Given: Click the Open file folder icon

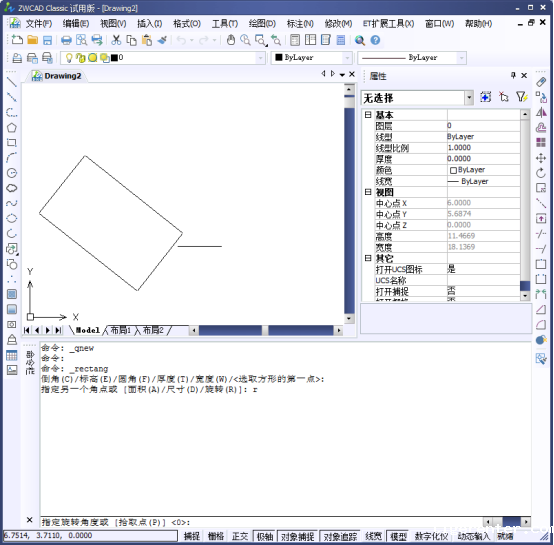Looking at the screenshot, I should click(x=33, y=40).
